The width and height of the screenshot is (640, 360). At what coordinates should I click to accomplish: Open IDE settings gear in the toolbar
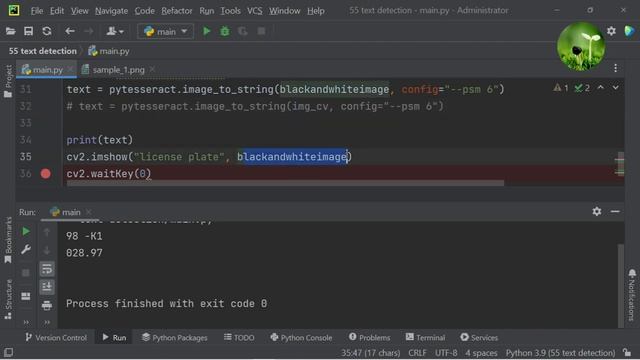[x=611, y=31]
